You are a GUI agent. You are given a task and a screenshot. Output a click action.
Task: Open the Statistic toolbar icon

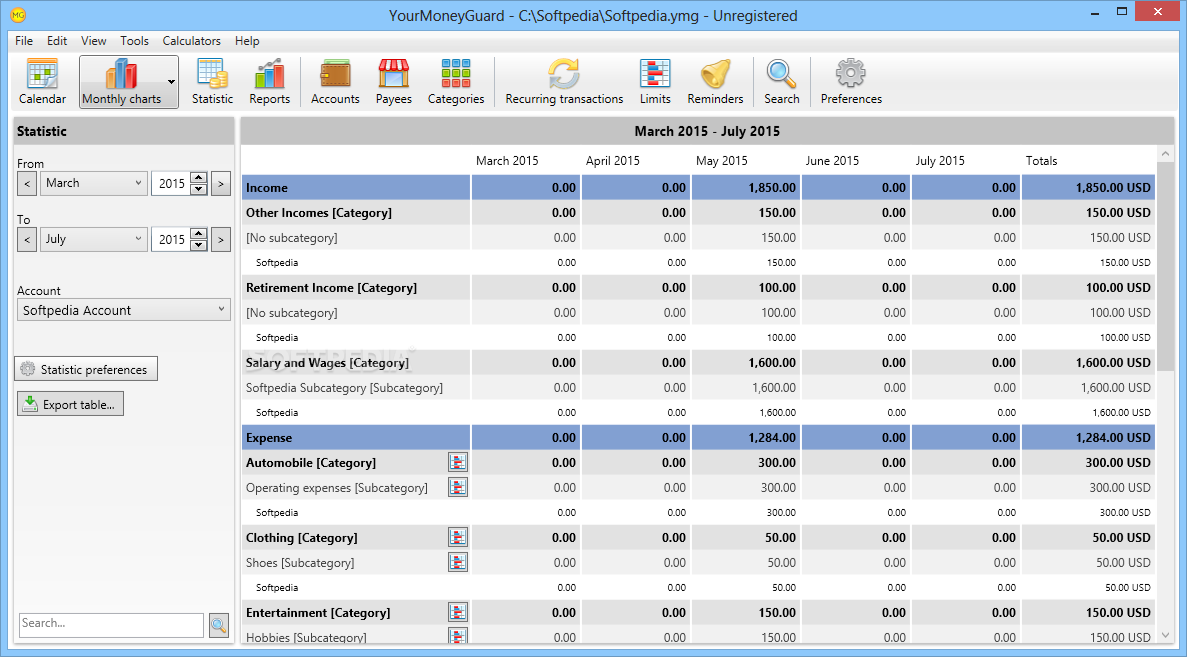(212, 82)
